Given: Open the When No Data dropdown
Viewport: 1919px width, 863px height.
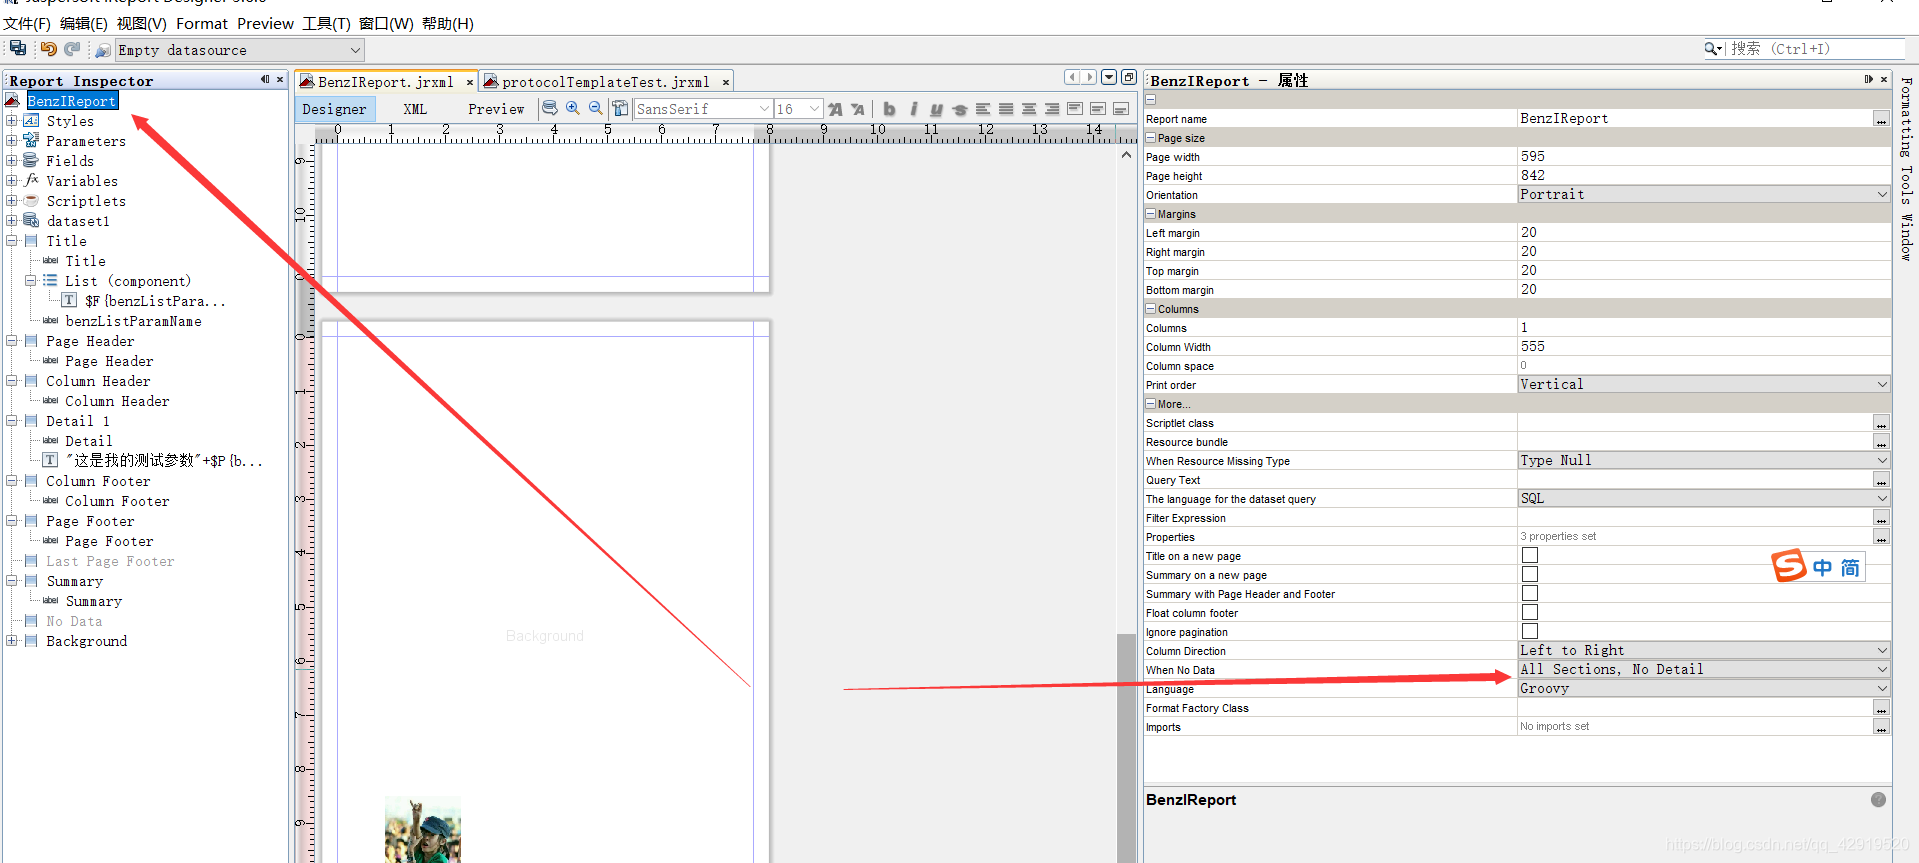Looking at the screenshot, I should [1703, 669].
